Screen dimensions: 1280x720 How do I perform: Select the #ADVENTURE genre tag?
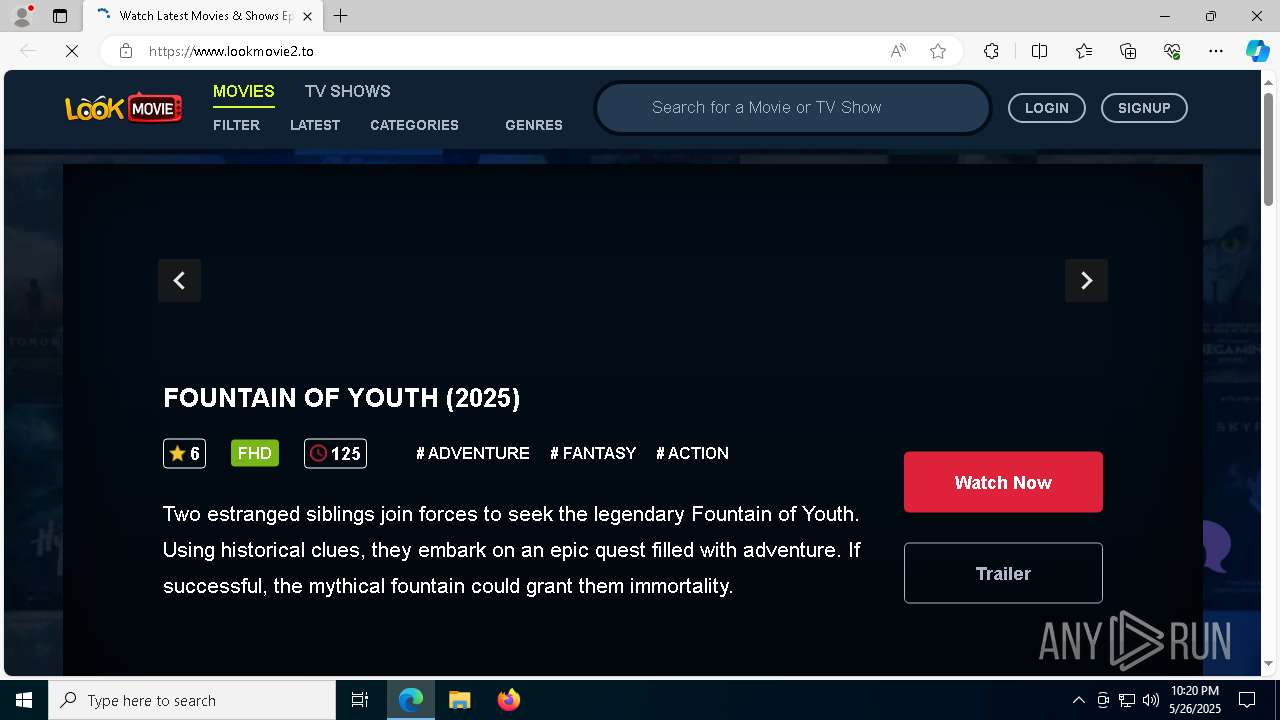[x=473, y=453]
